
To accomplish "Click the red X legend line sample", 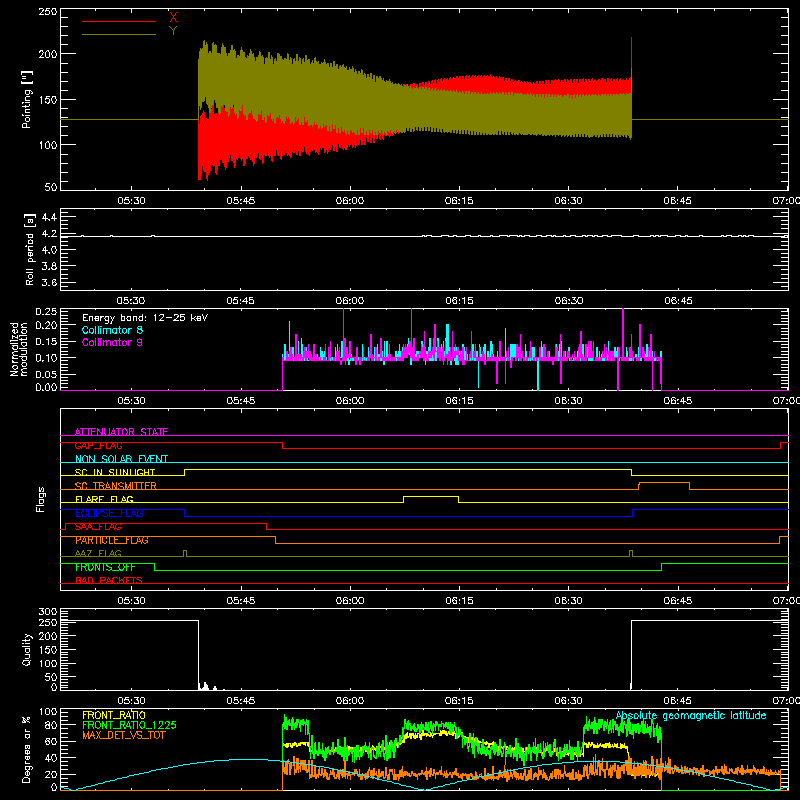I will [118, 21].
